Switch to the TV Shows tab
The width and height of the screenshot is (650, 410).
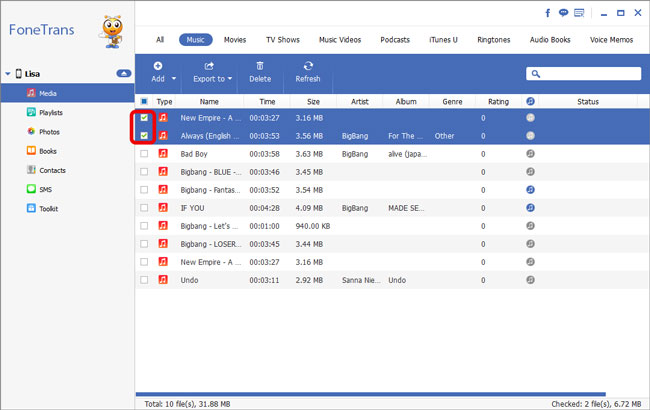(x=283, y=40)
